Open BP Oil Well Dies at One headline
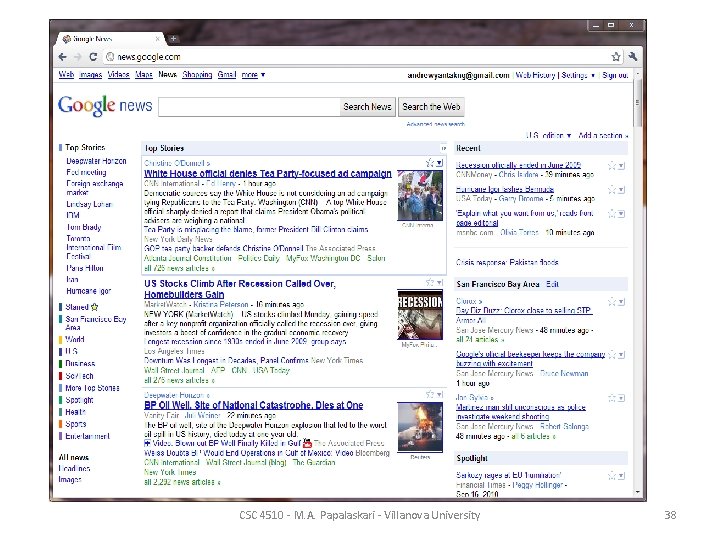The width and height of the screenshot is (720, 540). tap(253, 405)
